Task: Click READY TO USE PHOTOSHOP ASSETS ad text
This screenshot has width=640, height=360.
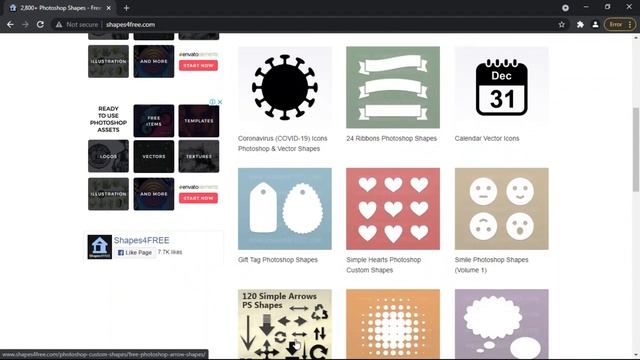Action: (x=108, y=119)
